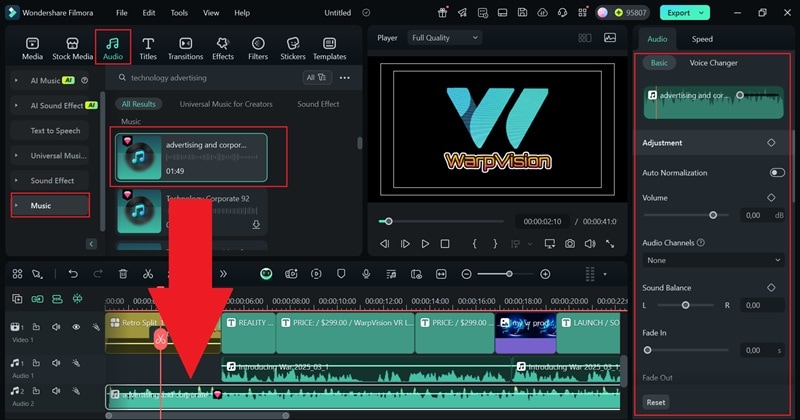Screen dimensions: 800x420
Task: Filter results by Sound Effect
Action: 318,104
